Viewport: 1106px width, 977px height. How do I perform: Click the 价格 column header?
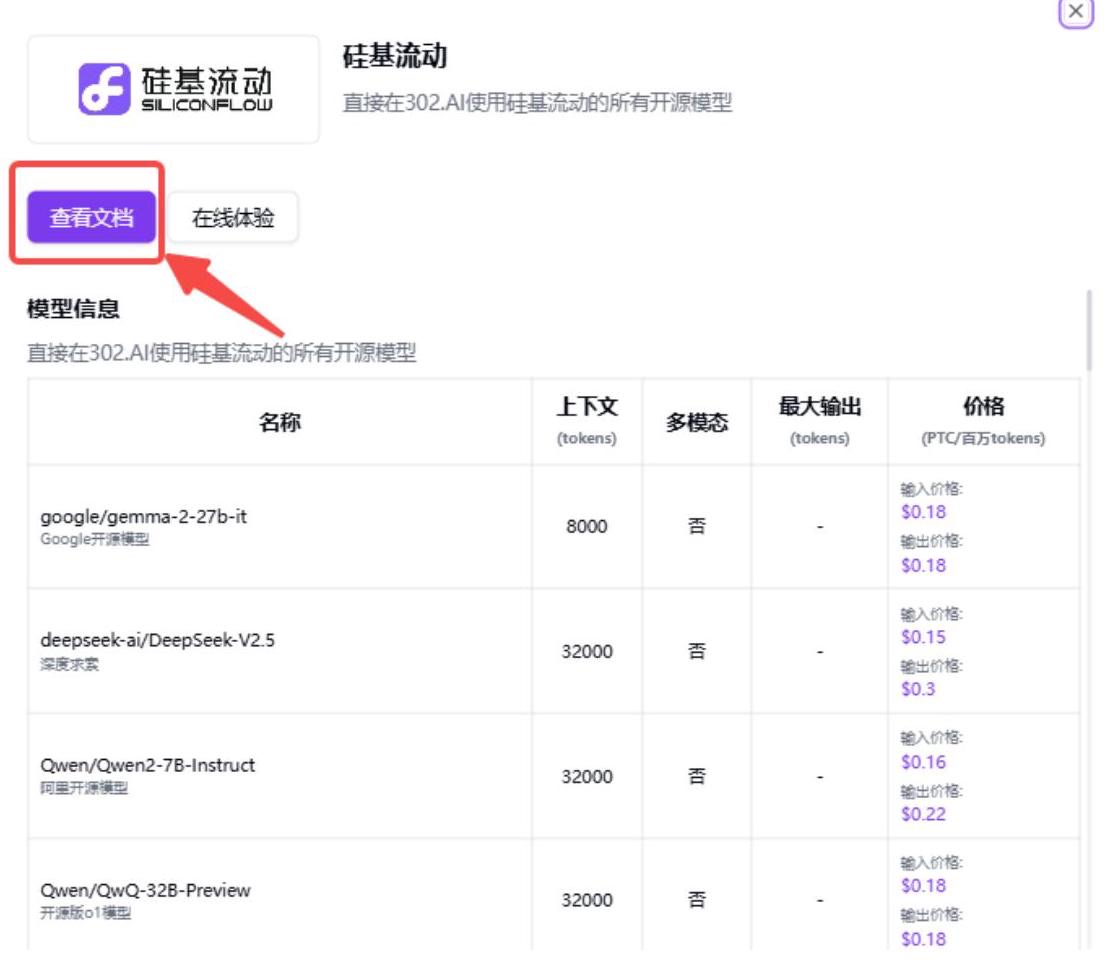[x=983, y=422]
